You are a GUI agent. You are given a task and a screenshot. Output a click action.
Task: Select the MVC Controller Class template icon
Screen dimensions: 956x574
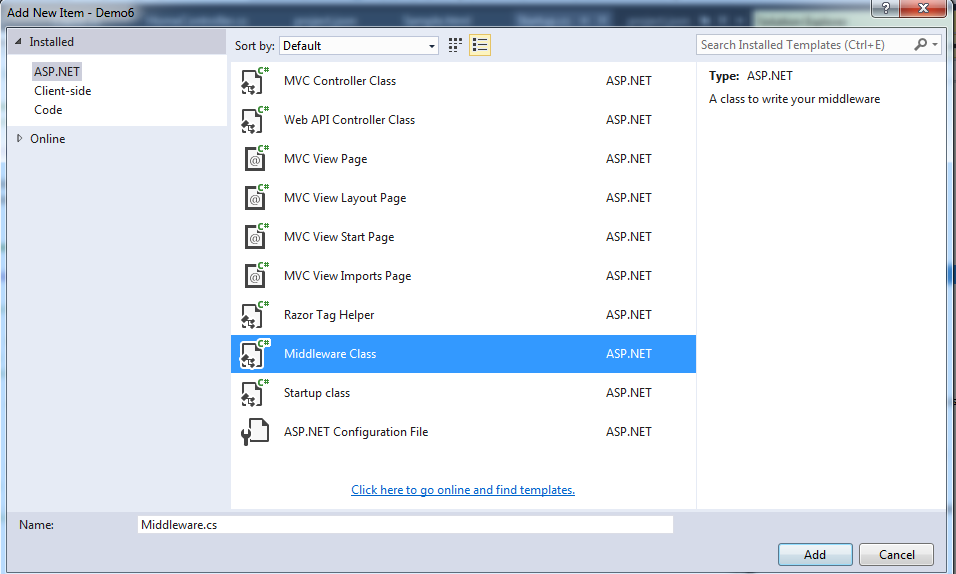tap(255, 81)
